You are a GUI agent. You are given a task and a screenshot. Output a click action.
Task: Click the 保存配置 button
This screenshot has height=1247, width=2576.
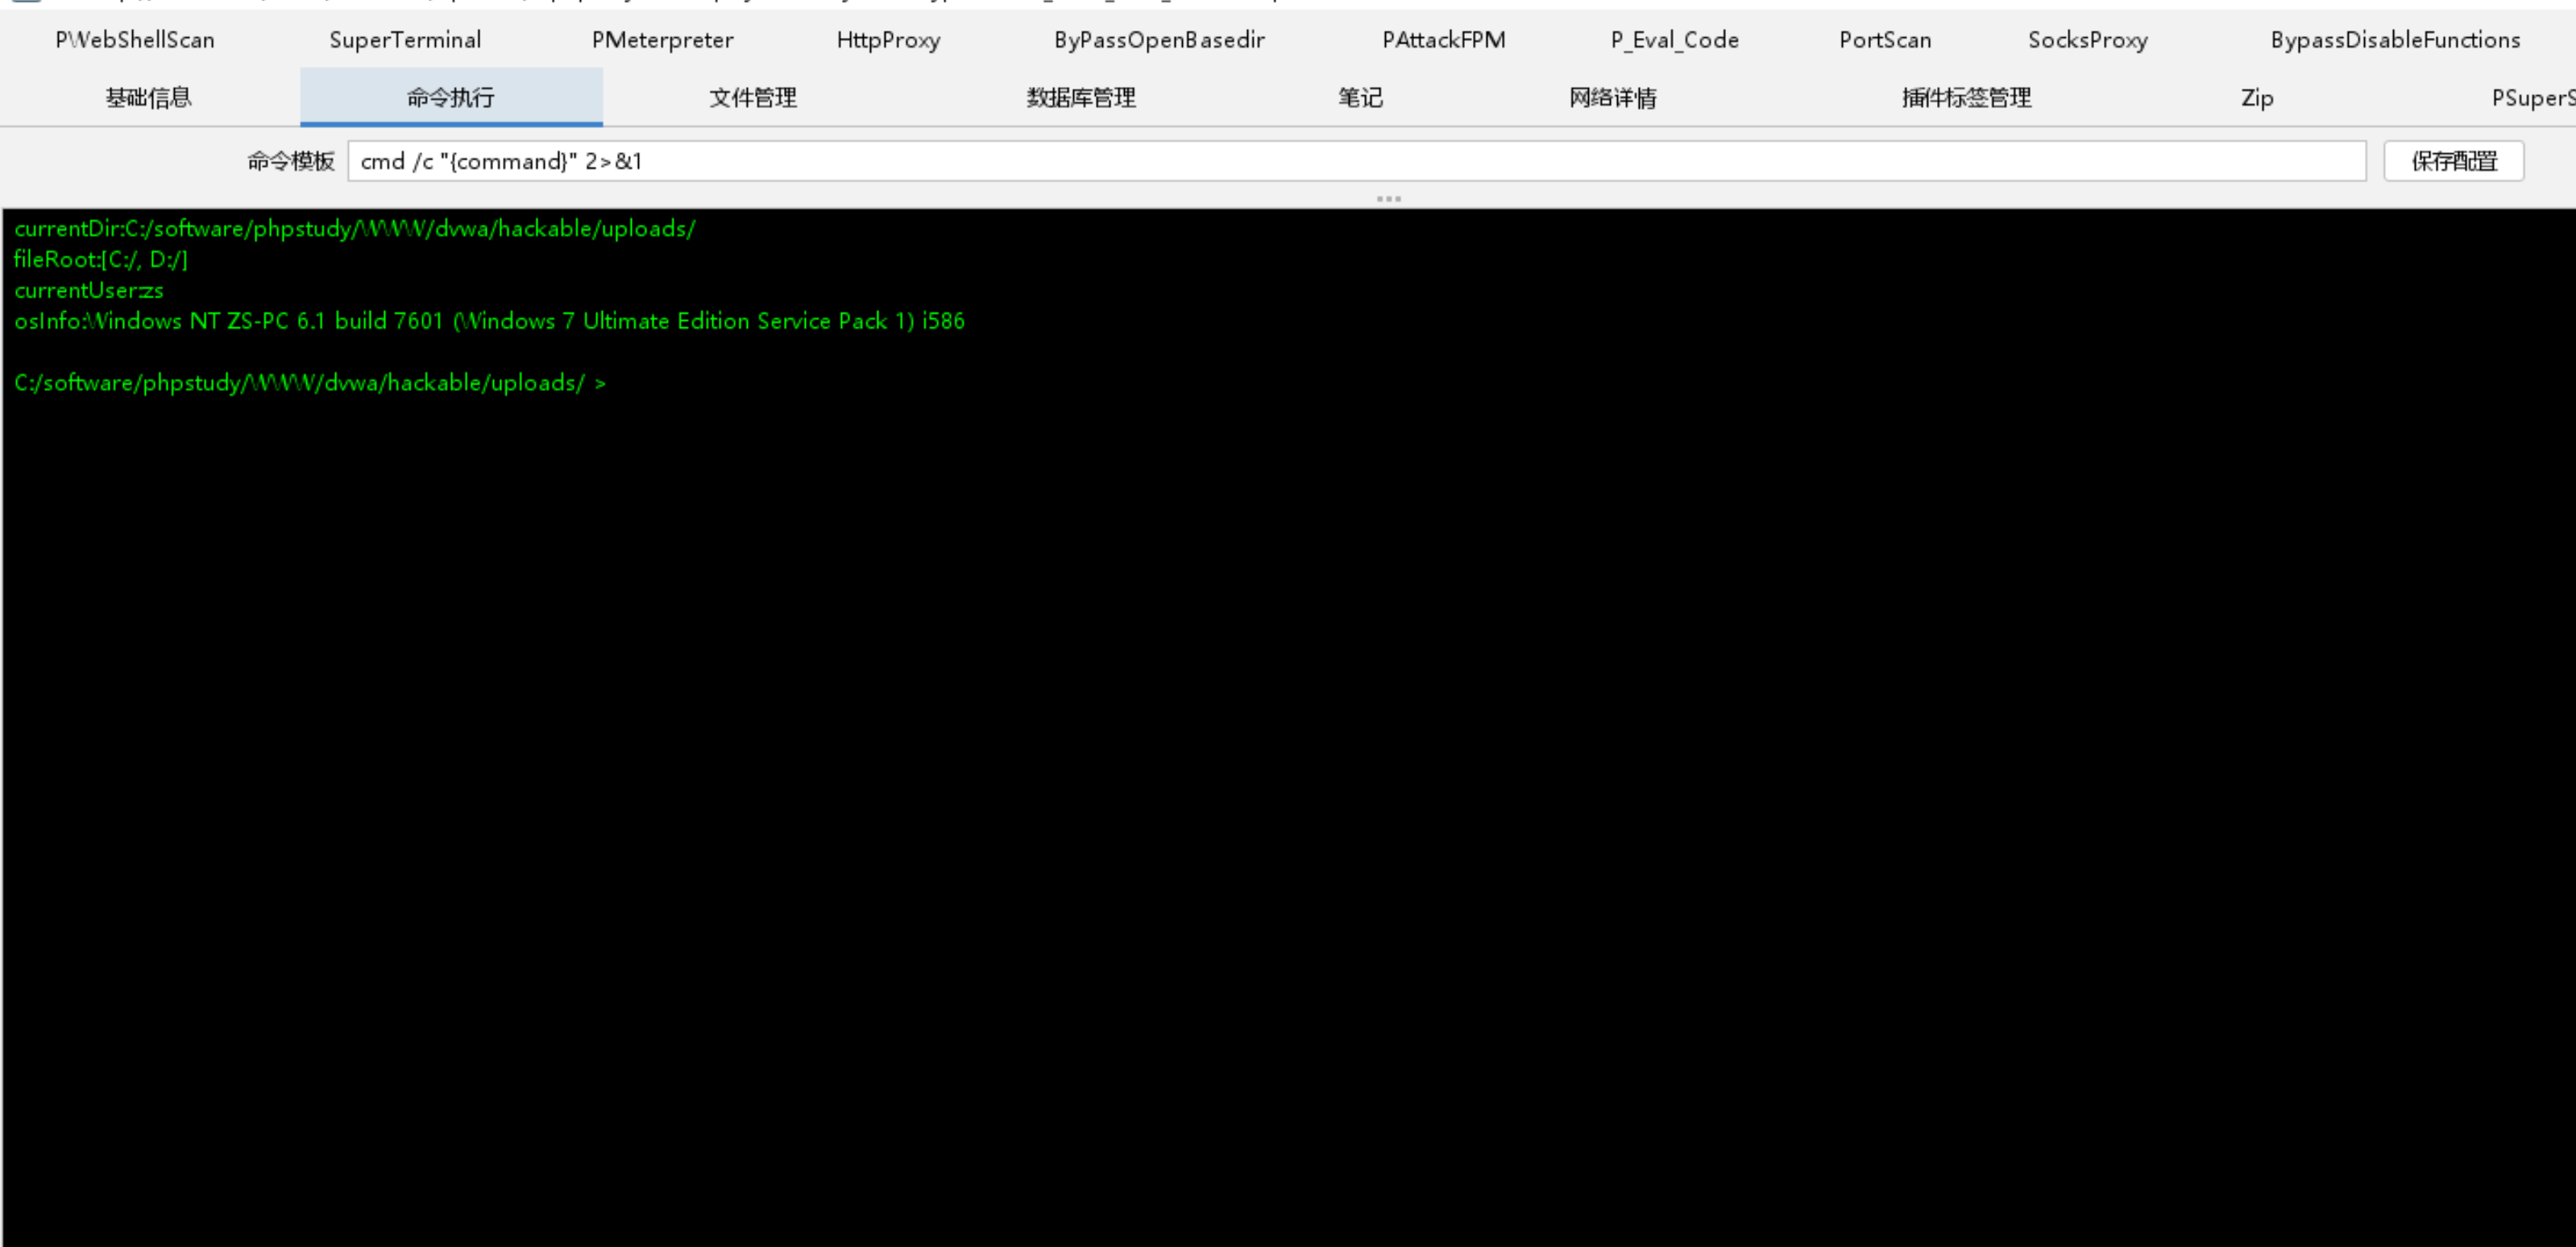click(x=2454, y=161)
